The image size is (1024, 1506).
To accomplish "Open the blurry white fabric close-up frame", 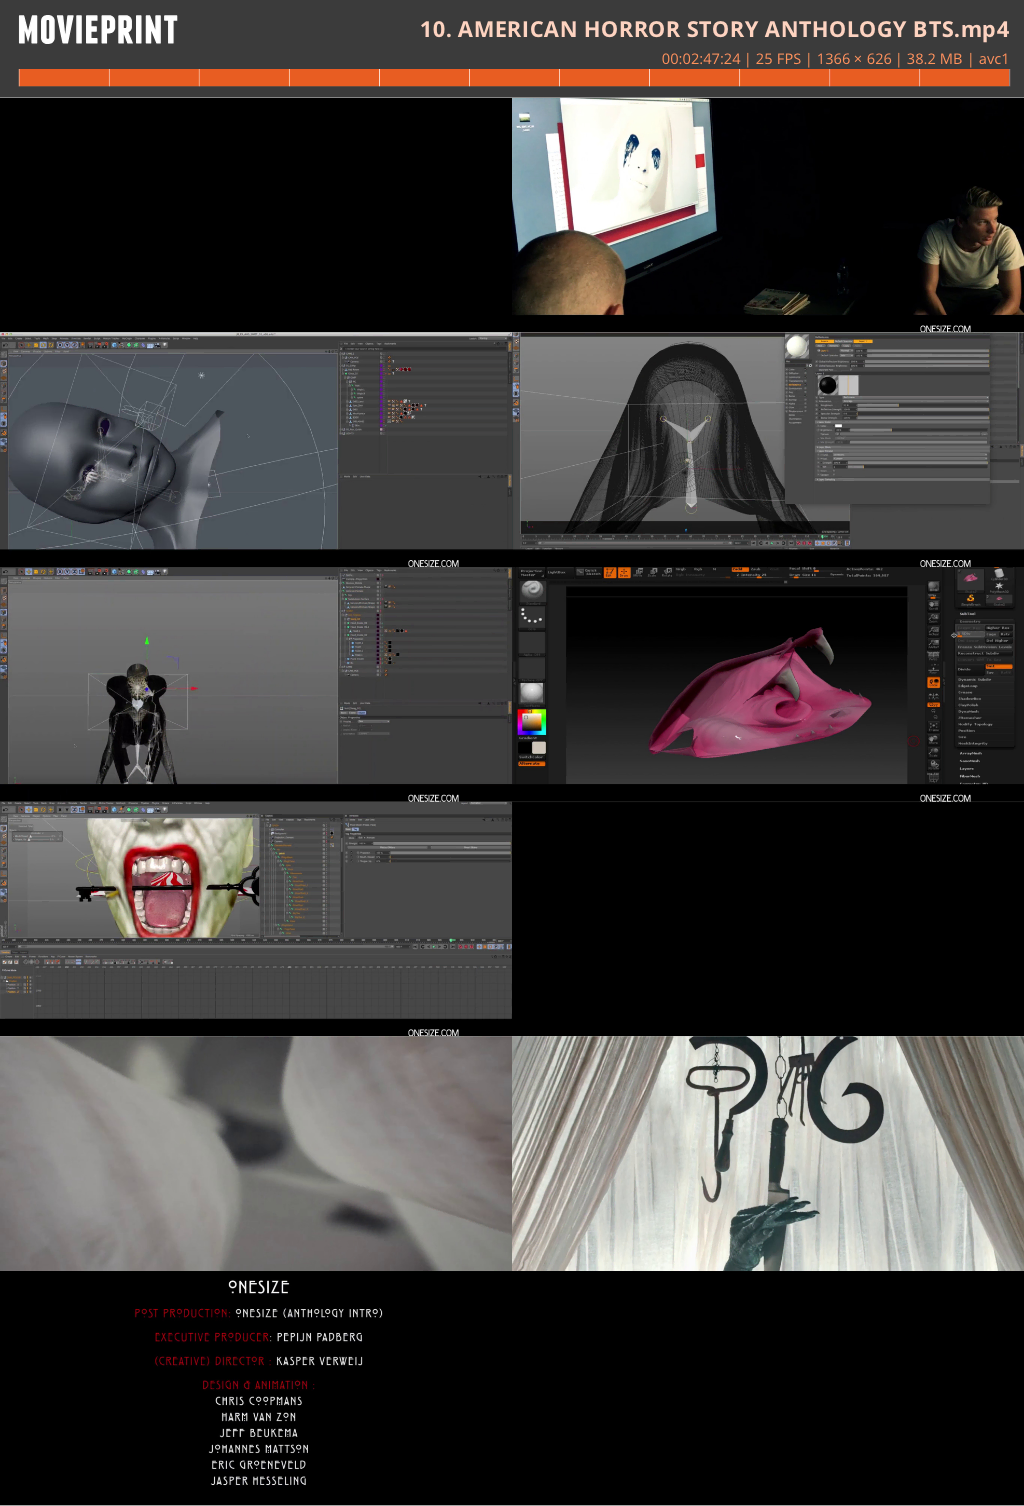I will (x=256, y=1153).
